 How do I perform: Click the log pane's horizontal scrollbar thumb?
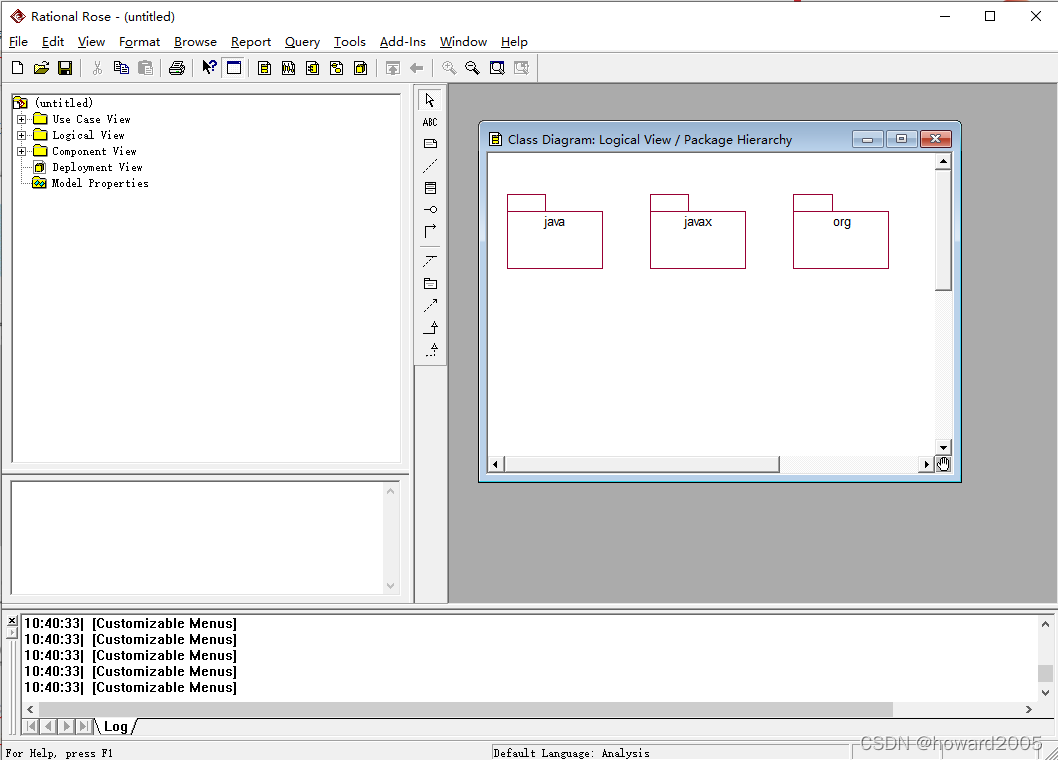pos(466,709)
